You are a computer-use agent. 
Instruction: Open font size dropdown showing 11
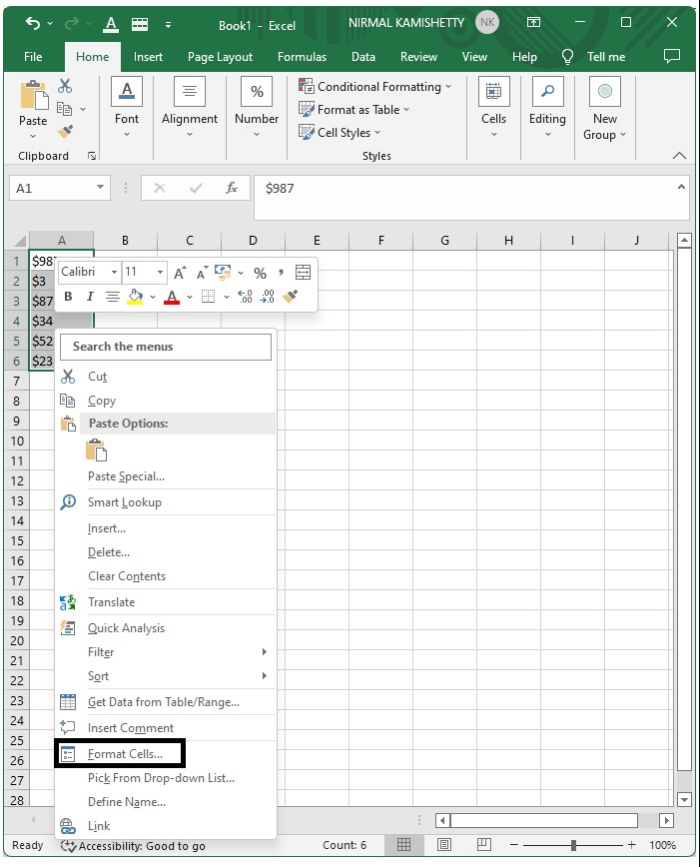(160, 272)
